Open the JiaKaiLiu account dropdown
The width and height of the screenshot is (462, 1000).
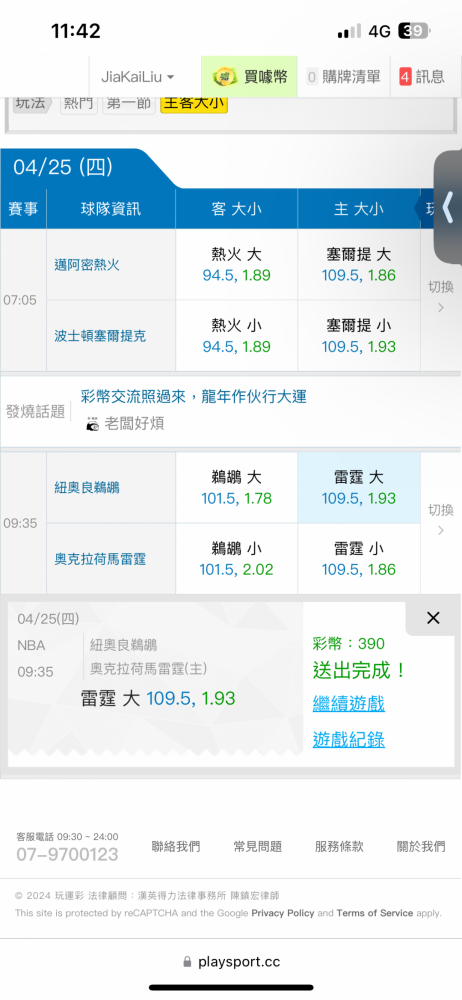pos(137,77)
